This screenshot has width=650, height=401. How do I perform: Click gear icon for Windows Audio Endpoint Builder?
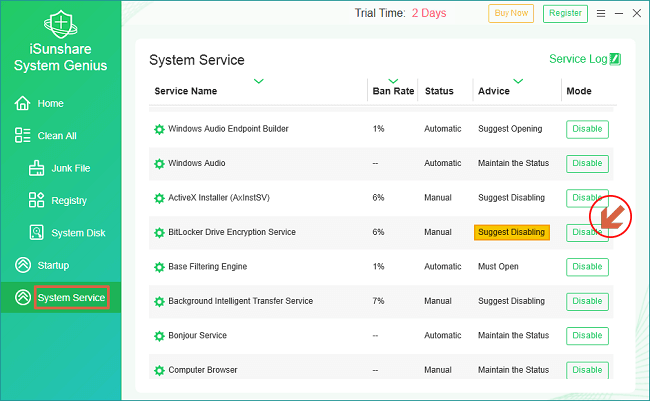coord(159,129)
